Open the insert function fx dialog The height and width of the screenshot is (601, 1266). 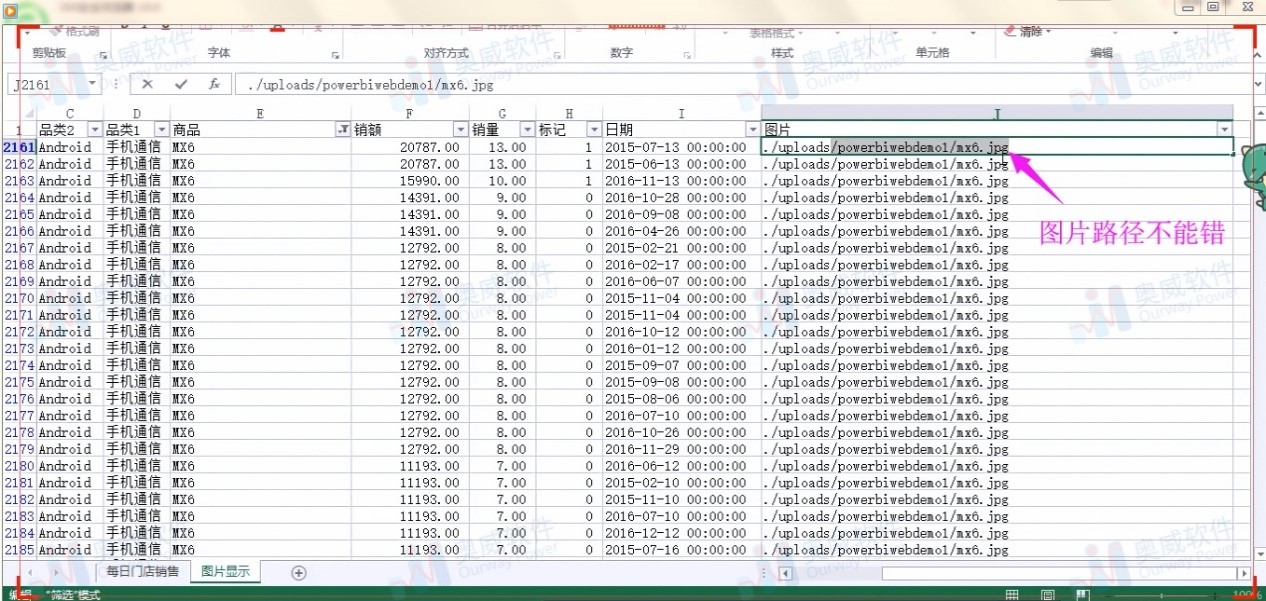[213, 84]
